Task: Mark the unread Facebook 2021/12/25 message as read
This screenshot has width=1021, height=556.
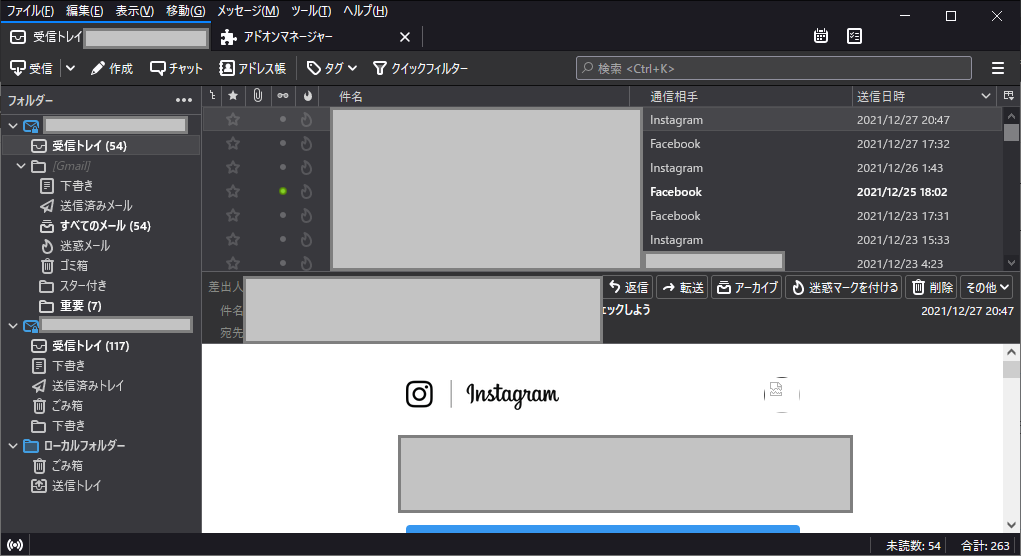Action: (x=283, y=191)
